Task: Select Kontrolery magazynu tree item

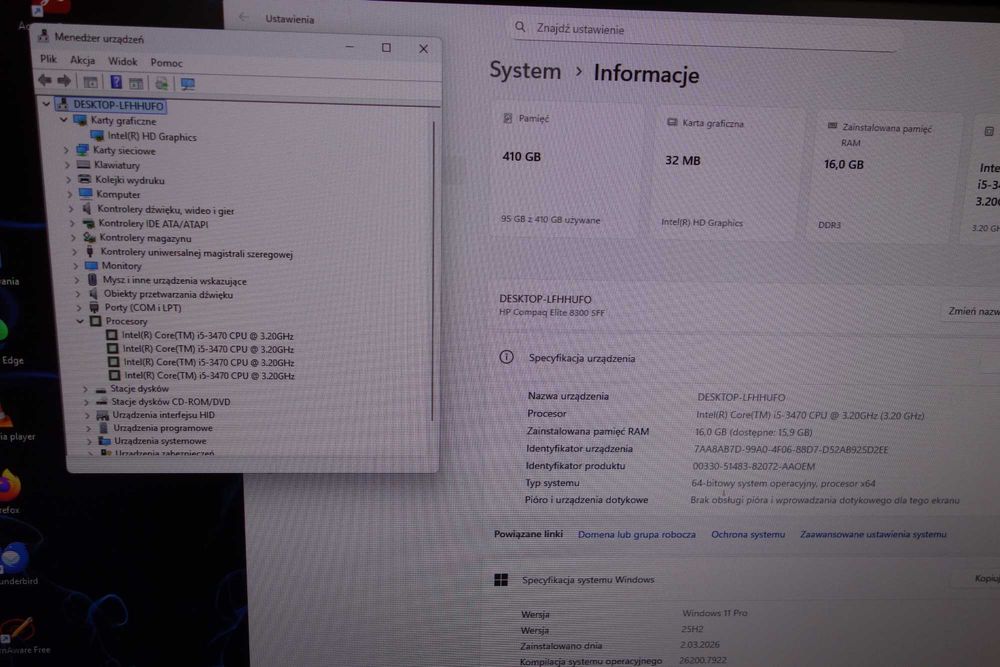Action: point(145,238)
